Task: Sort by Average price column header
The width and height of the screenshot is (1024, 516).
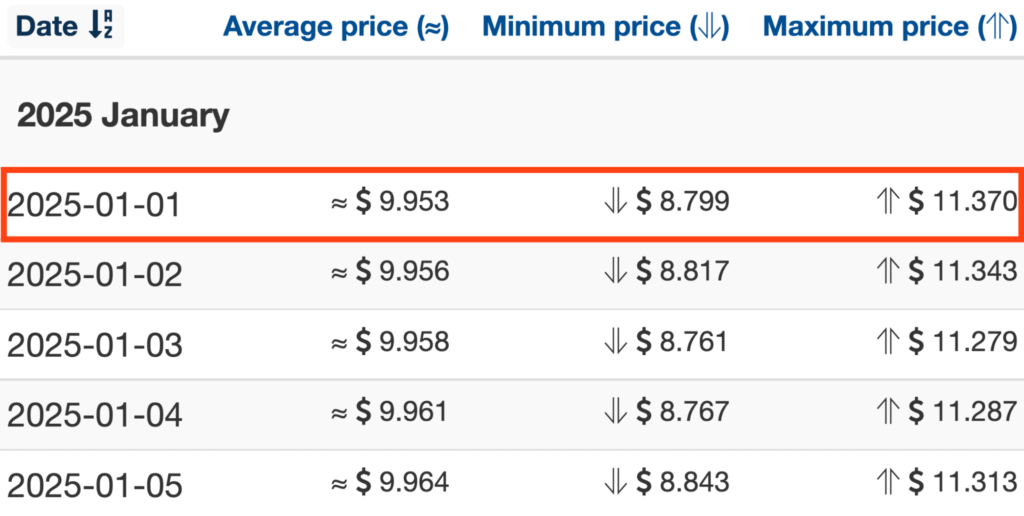Action: click(336, 27)
